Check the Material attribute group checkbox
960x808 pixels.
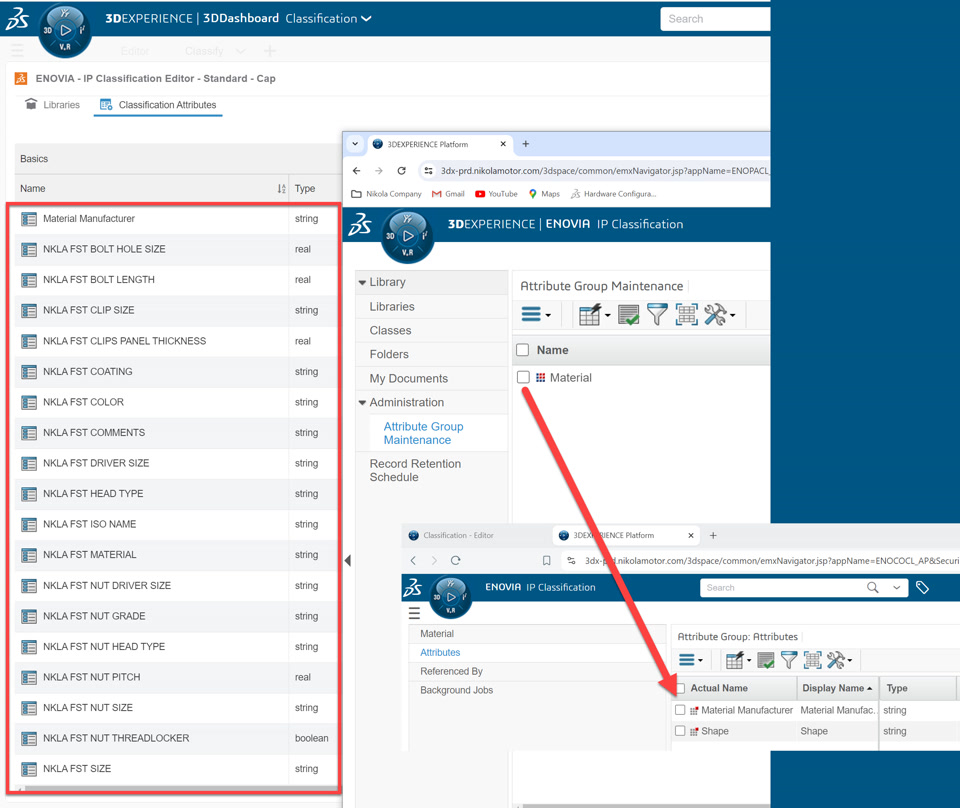pyautogui.click(x=523, y=377)
